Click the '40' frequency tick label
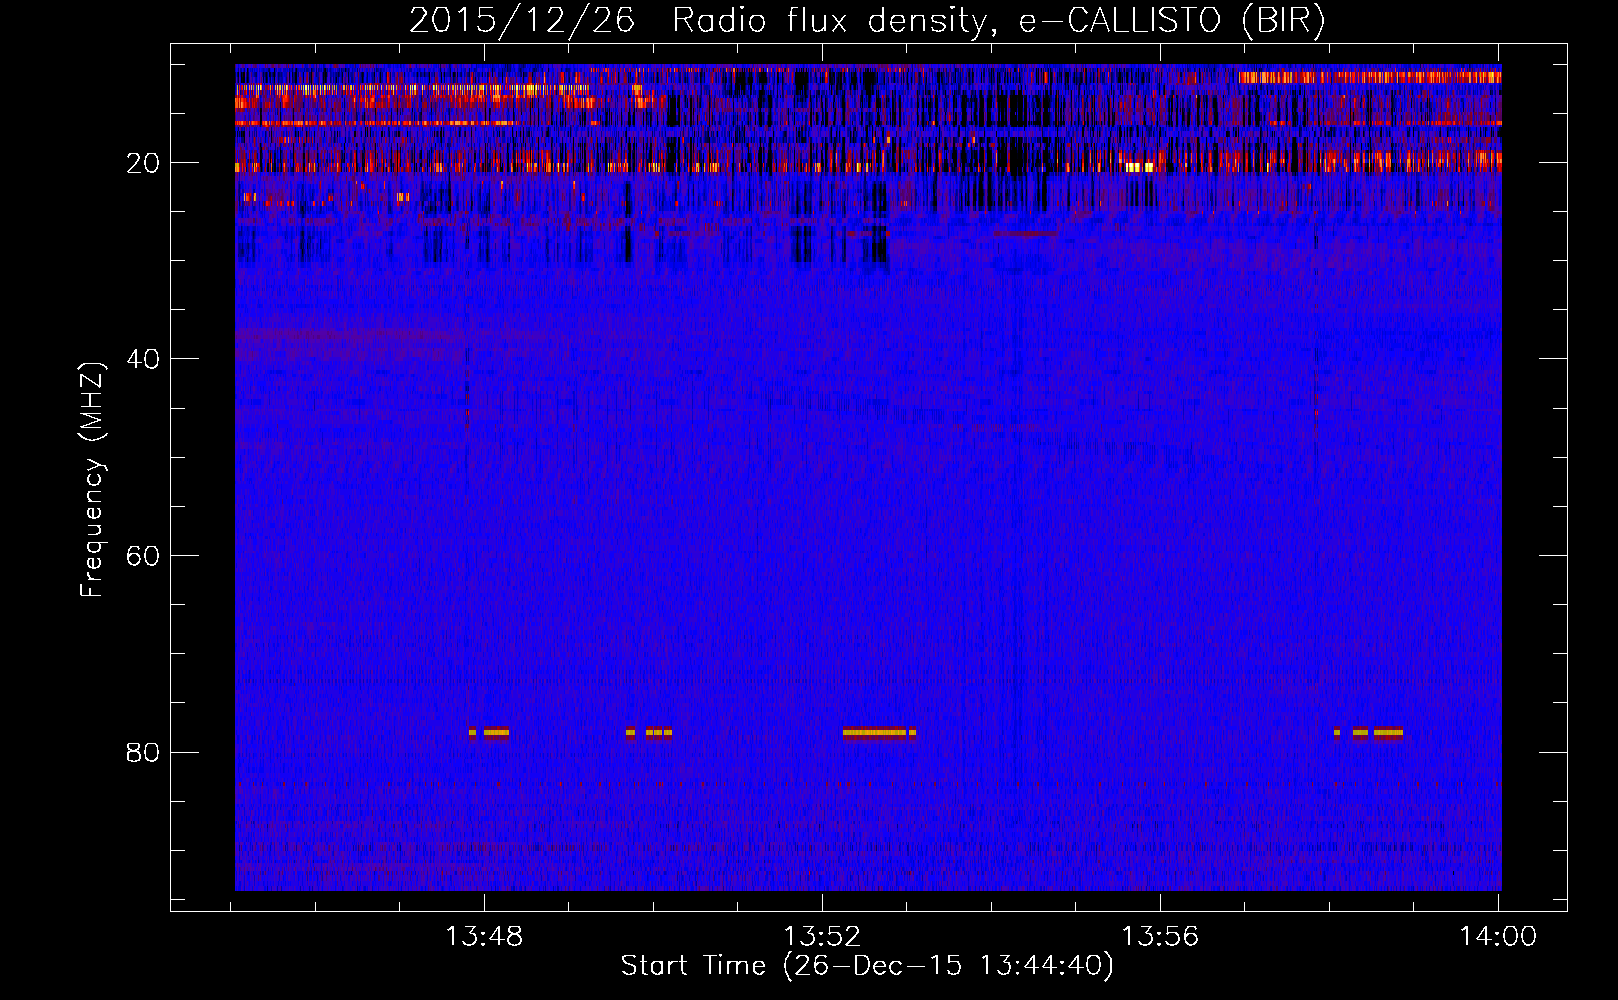This screenshot has width=1618, height=1000. [144, 359]
